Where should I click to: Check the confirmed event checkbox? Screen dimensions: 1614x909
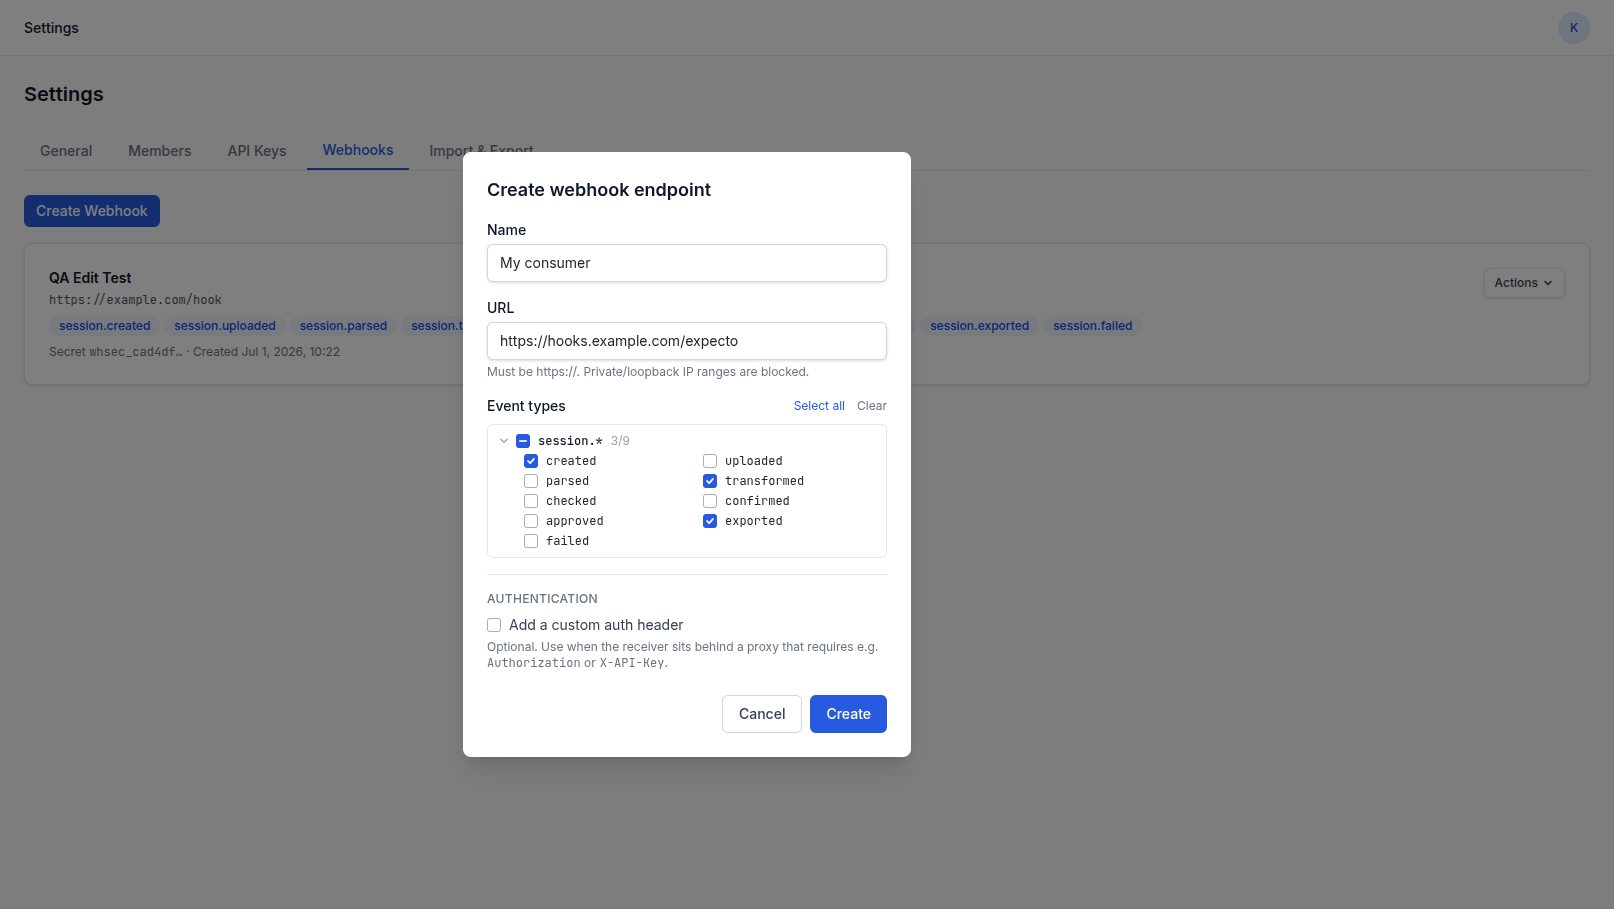coord(710,501)
